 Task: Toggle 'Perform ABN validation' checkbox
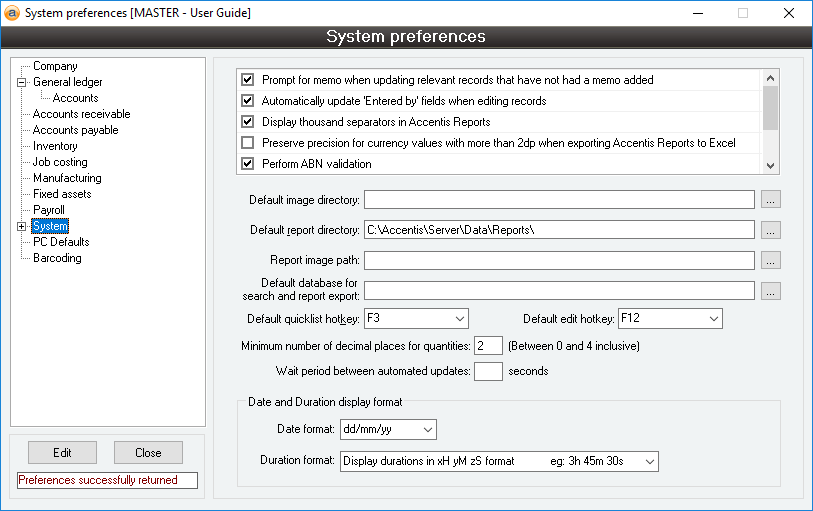[248, 164]
